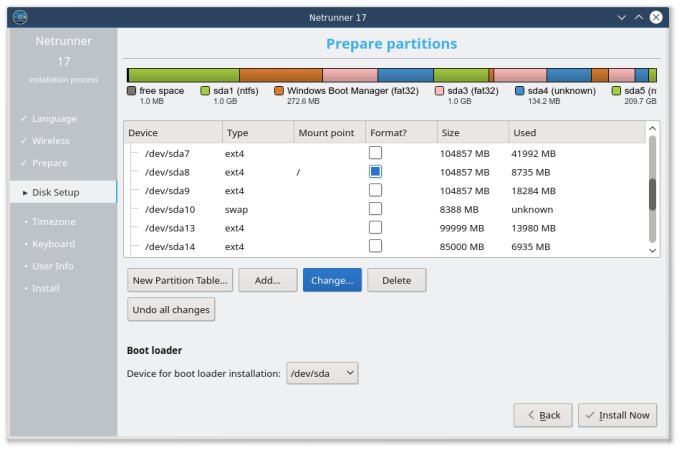Select the /dev/sda10 swap partition row

tap(385, 209)
